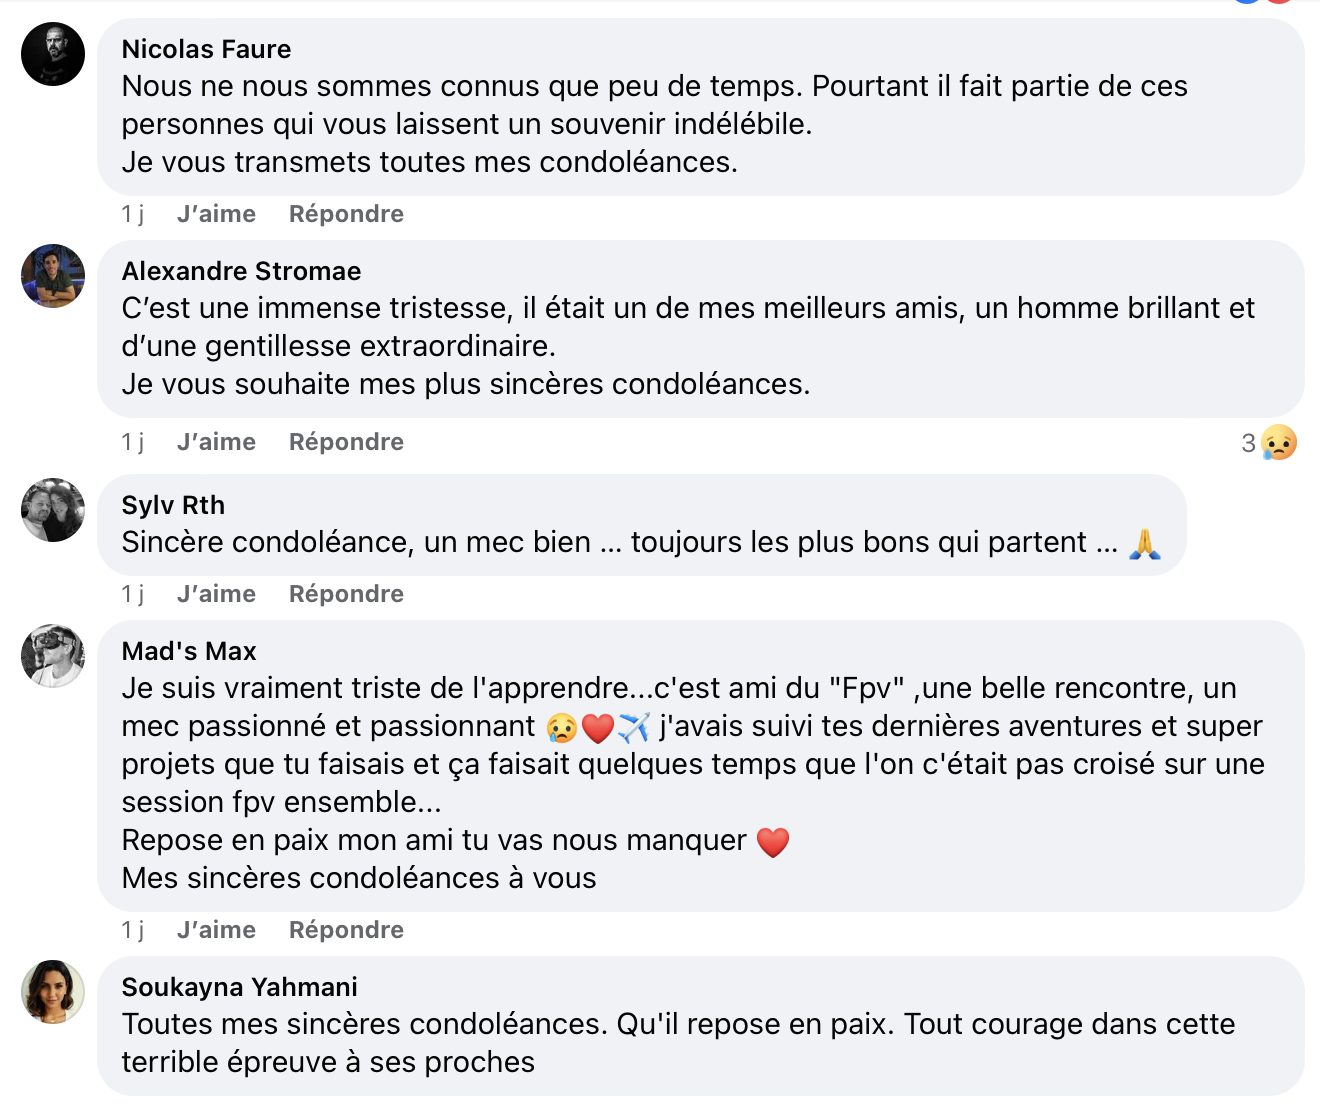Open sad reaction count on Alexandre's comment
This screenshot has height=1104, width=1320.
point(1269,443)
